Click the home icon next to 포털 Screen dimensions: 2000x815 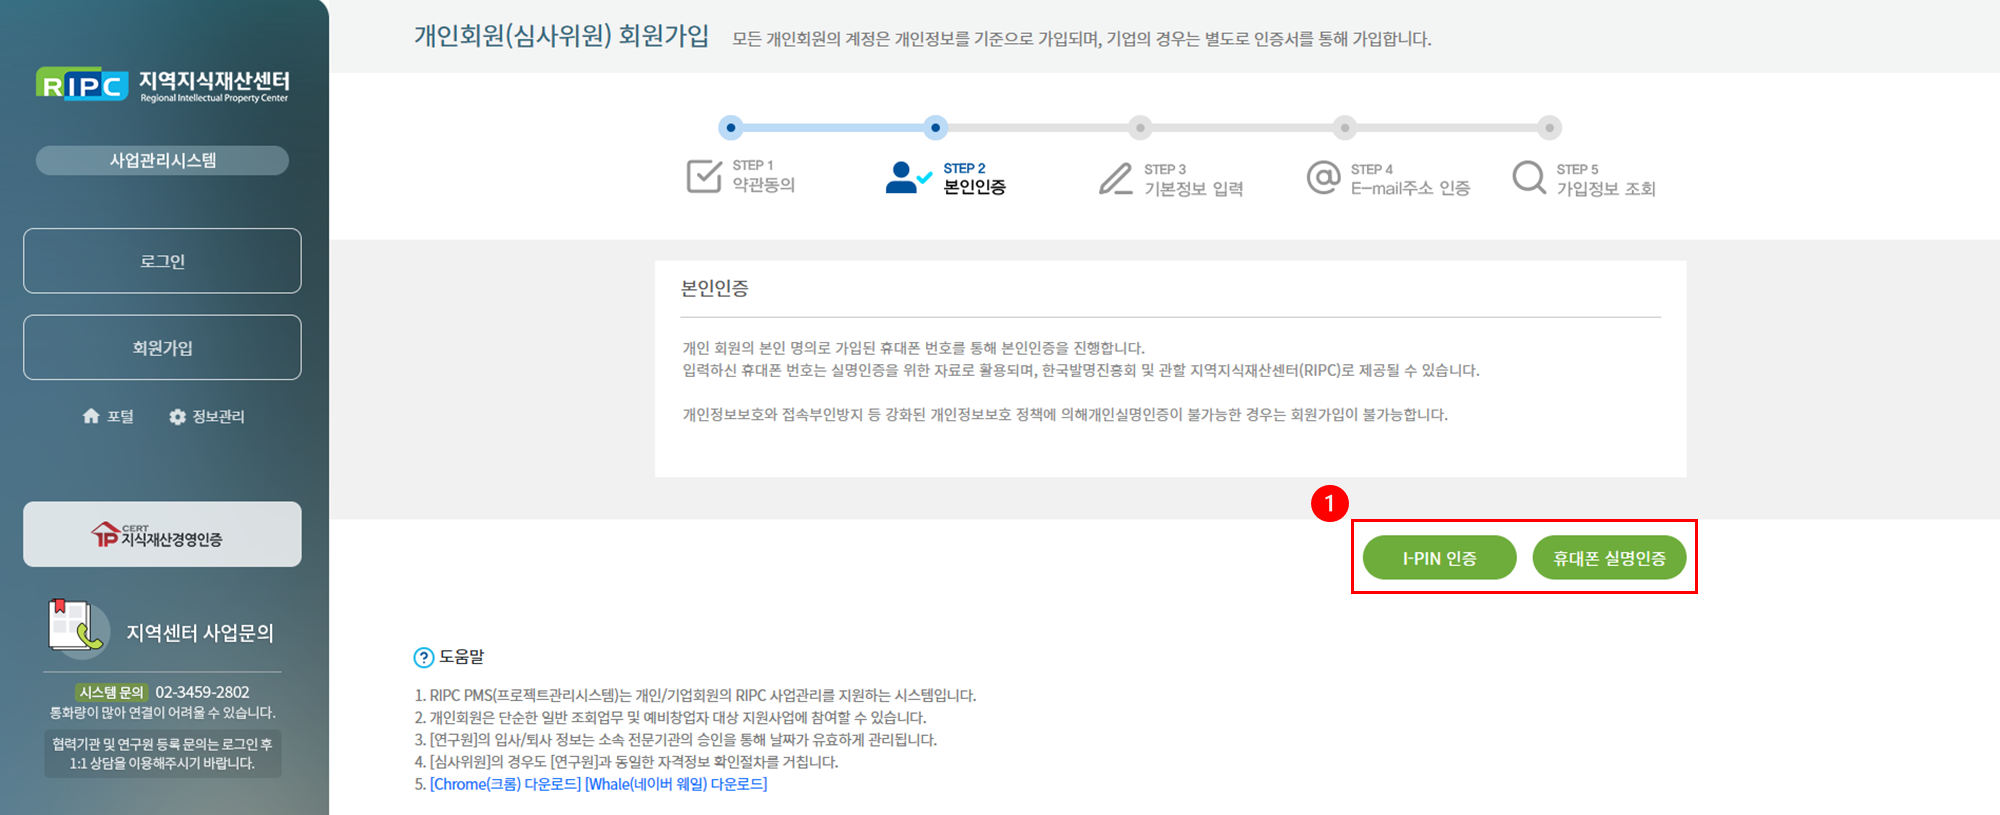[x=91, y=416]
